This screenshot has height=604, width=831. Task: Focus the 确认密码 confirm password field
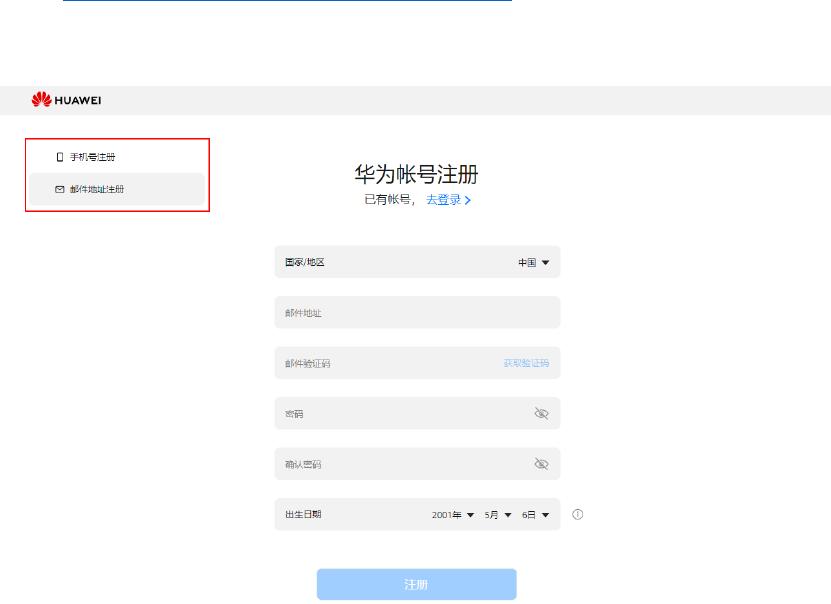(x=417, y=464)
